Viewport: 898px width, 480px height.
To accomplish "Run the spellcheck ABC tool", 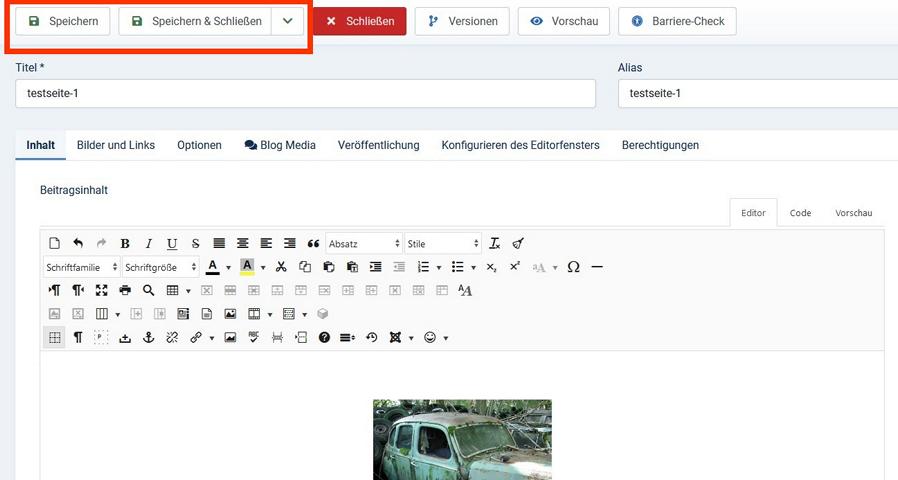I will click(254, 337).
